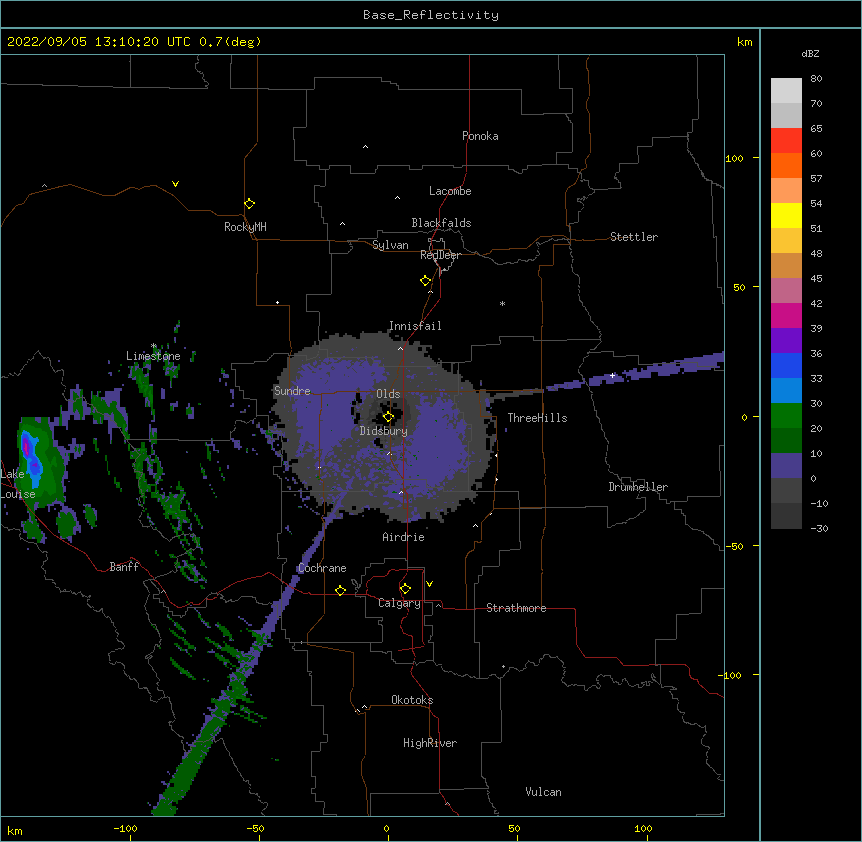The image size is (862, 842).
Task: Click the Vulcan label
Action: 543,792
